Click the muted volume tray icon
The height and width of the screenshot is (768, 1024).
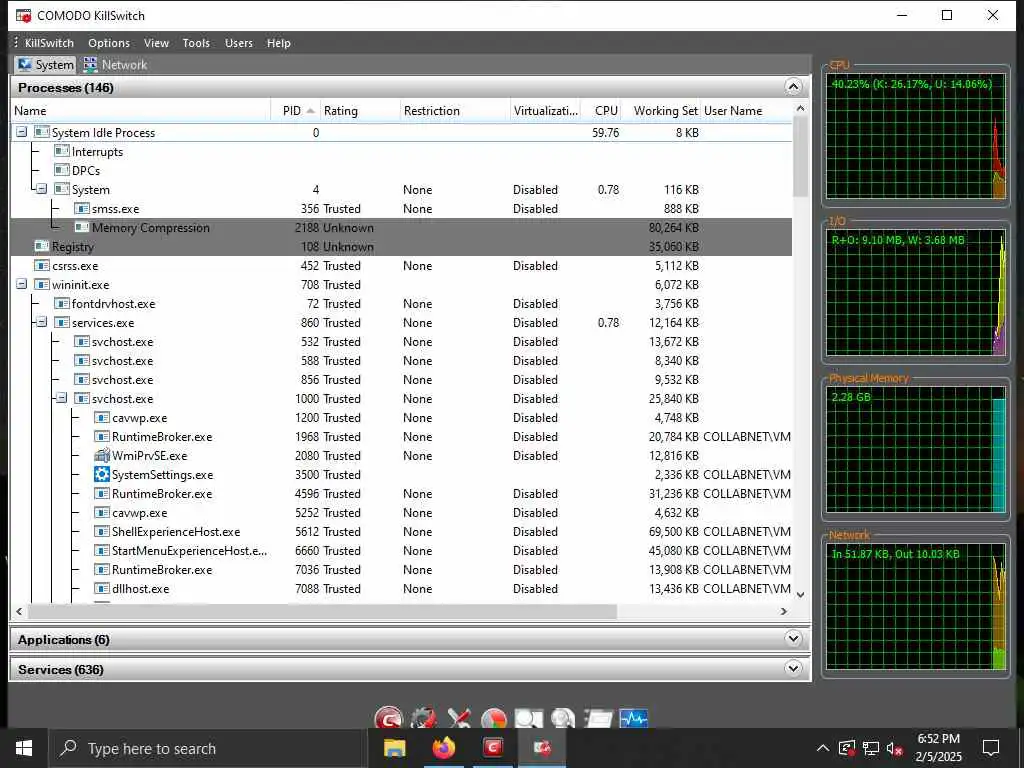pos(895,748)
